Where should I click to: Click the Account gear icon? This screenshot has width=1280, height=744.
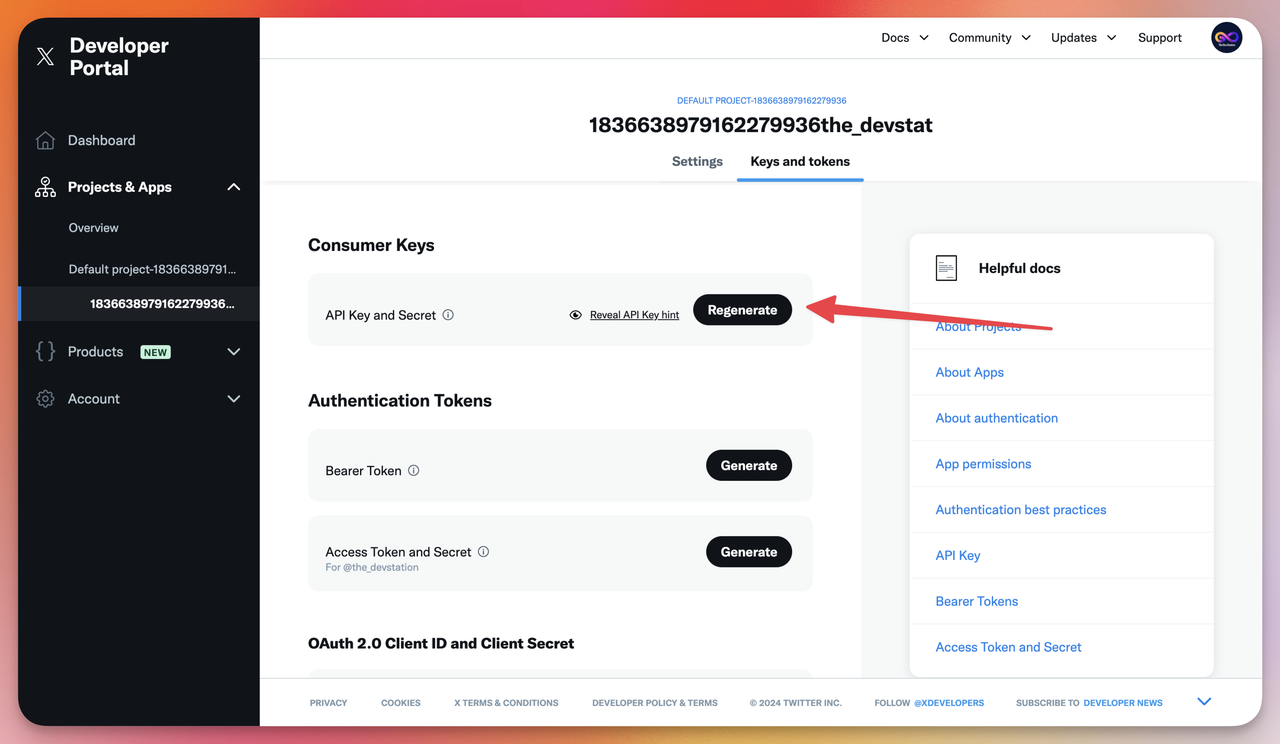[45, 399]
